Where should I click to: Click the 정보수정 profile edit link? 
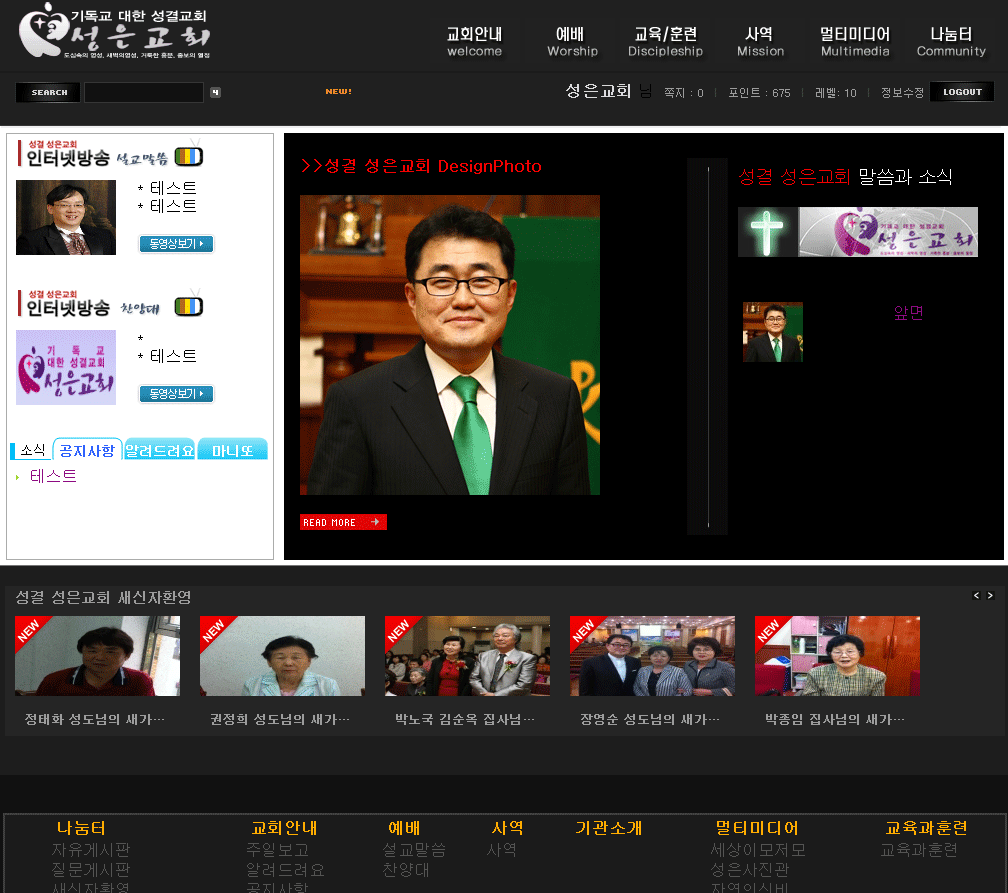pos(902,93)
